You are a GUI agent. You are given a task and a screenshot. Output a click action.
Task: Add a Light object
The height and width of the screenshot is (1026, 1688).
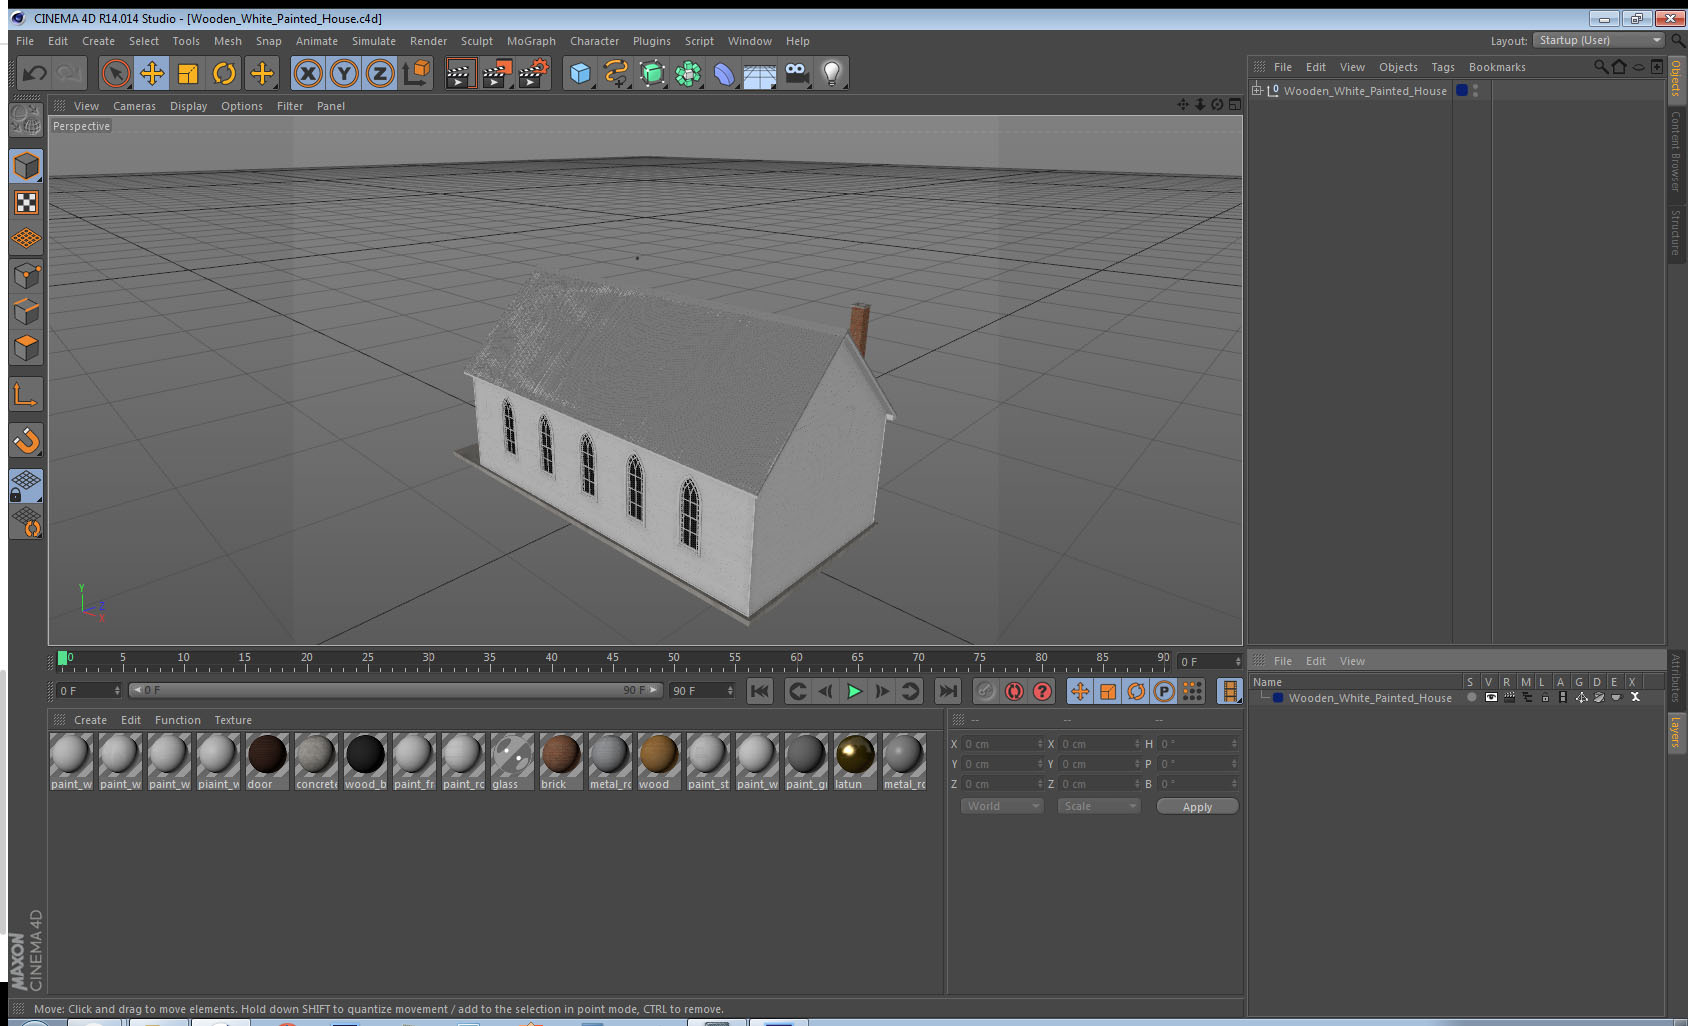coord(832,73)
